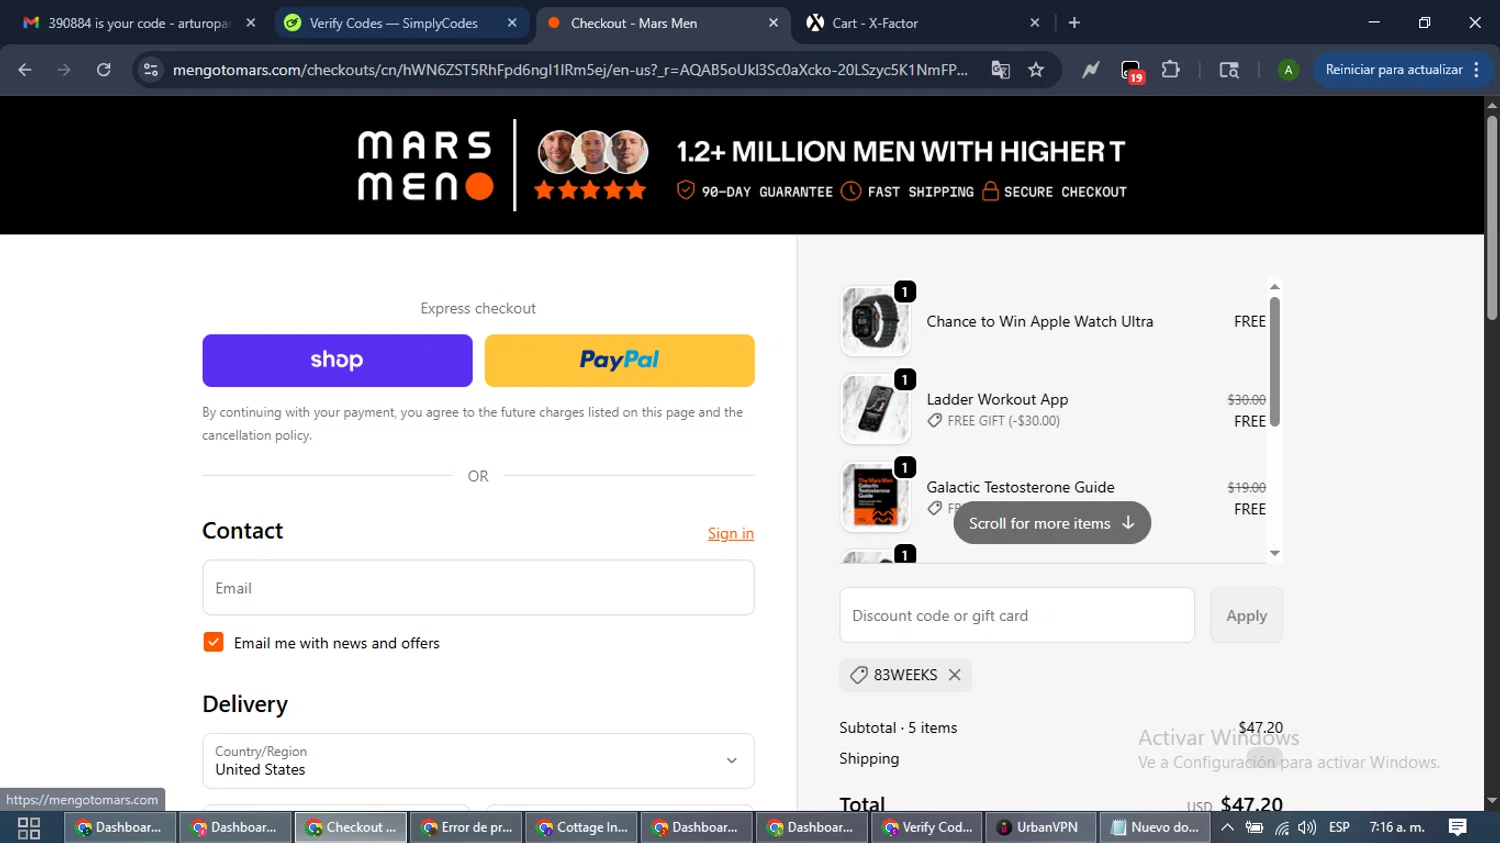Click the Galactic Testosterone Guide item name
This screenshot has width=1500, height=843.
(1020, 487)
